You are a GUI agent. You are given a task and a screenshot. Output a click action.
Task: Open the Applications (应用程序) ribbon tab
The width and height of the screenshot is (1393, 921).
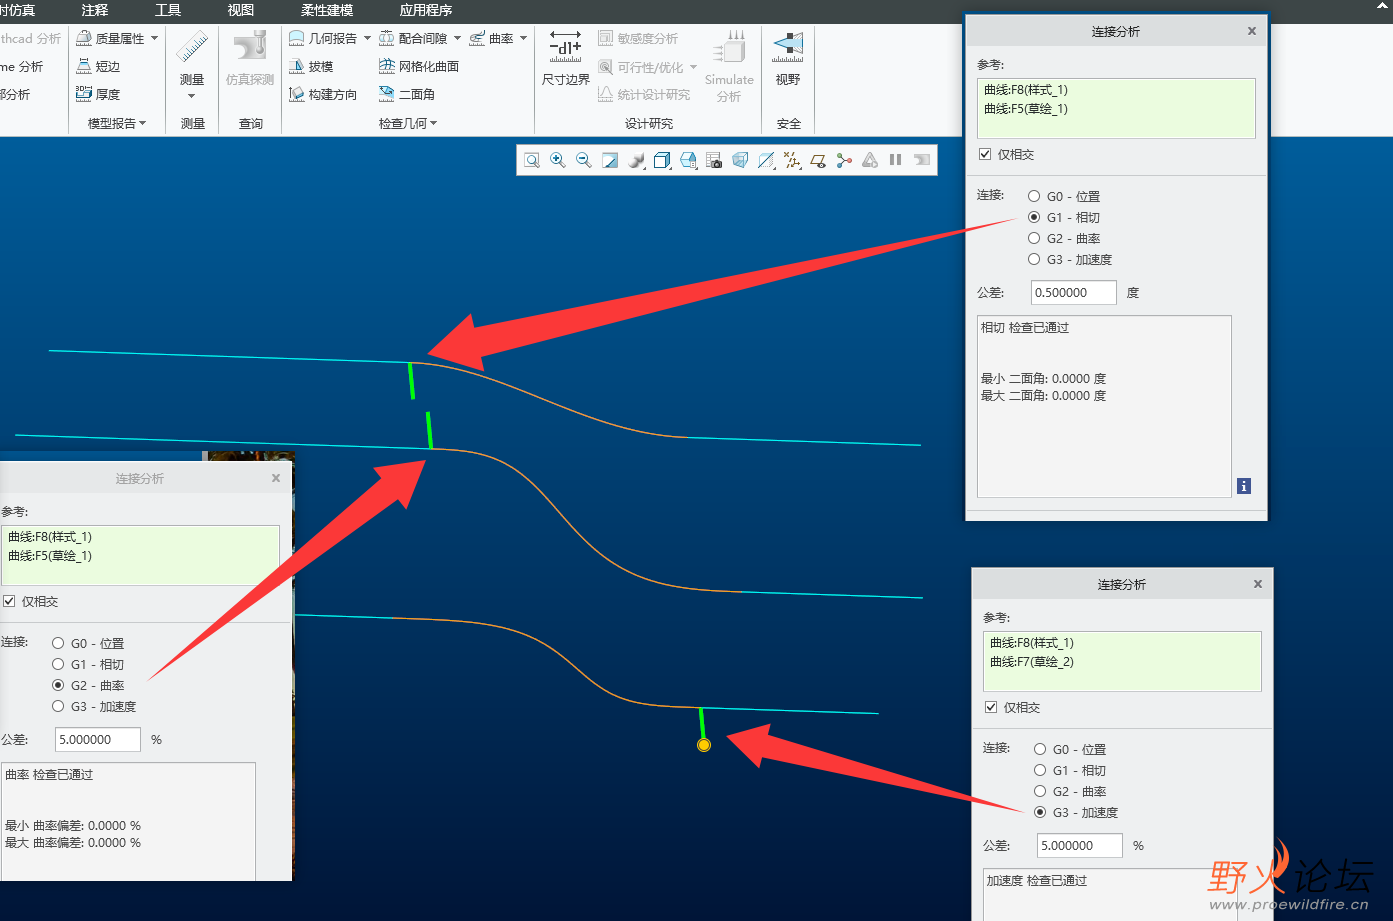pyautogui.click(x=426, y=10)
